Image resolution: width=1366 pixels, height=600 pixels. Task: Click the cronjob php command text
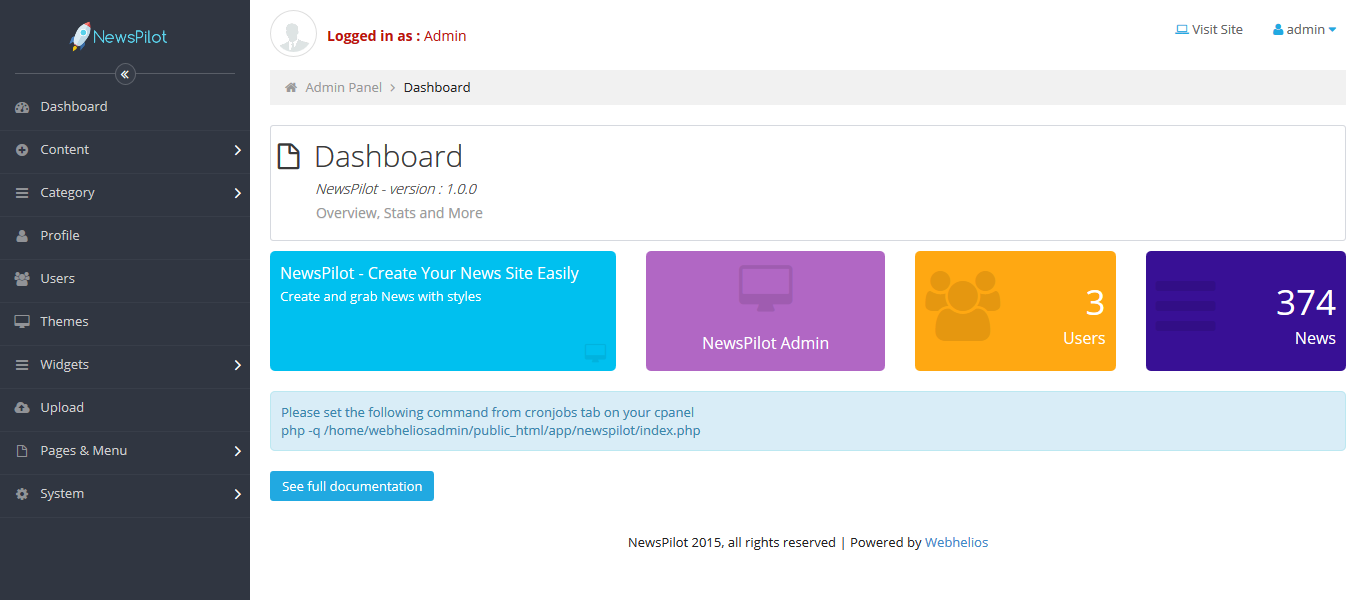[491, 431]
